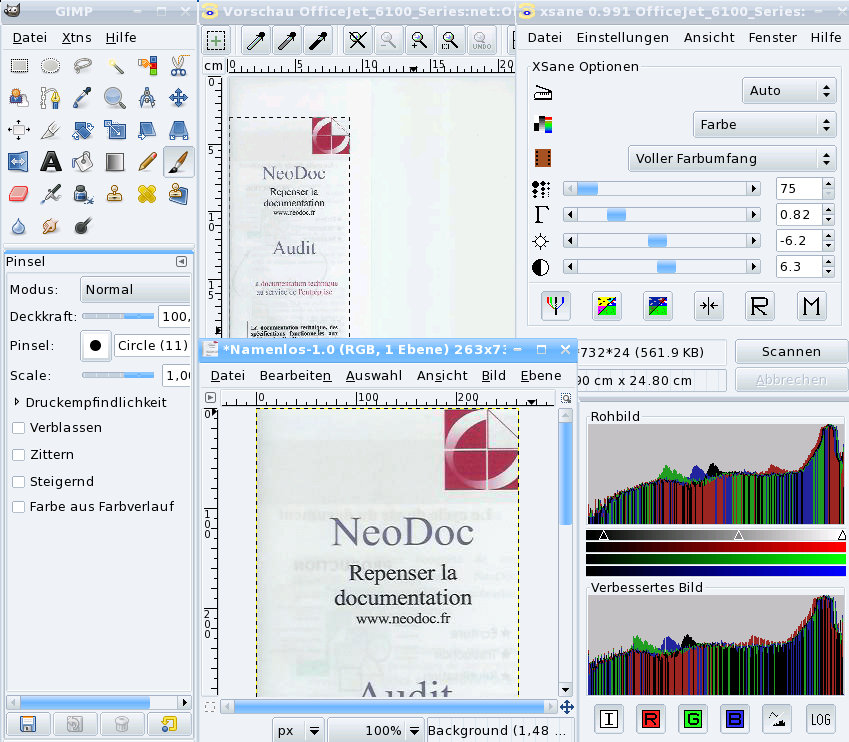
Task: Select the Eraser tool
Action: point(19,193)
